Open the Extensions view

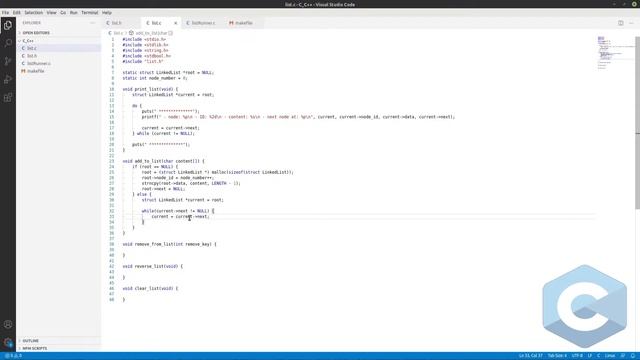[x=8, y=97]
